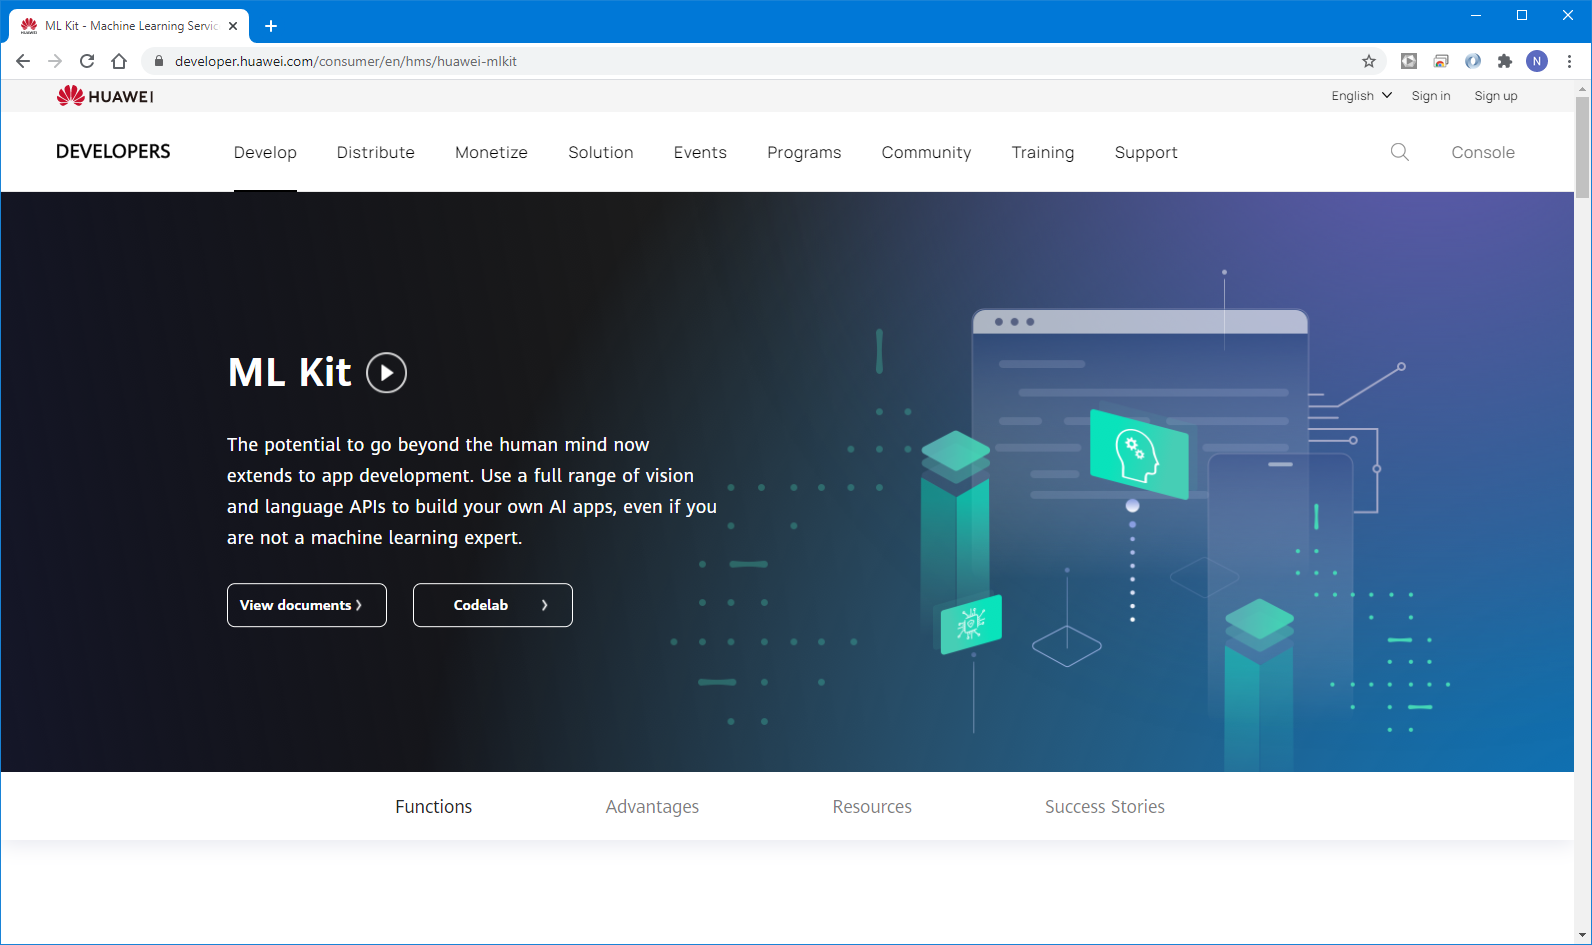Go back with the browser back arrow

[23, 61]
